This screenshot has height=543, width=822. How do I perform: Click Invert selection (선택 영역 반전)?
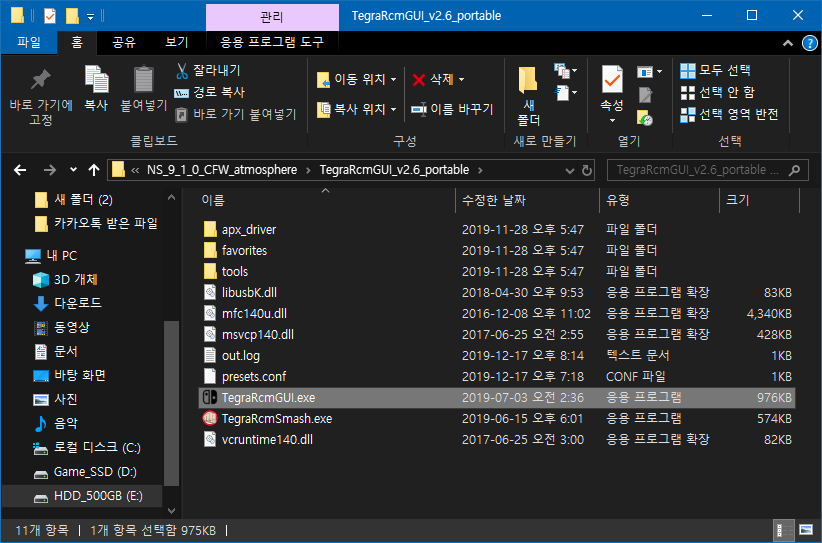pyautogui.click(x=729, y=115)
